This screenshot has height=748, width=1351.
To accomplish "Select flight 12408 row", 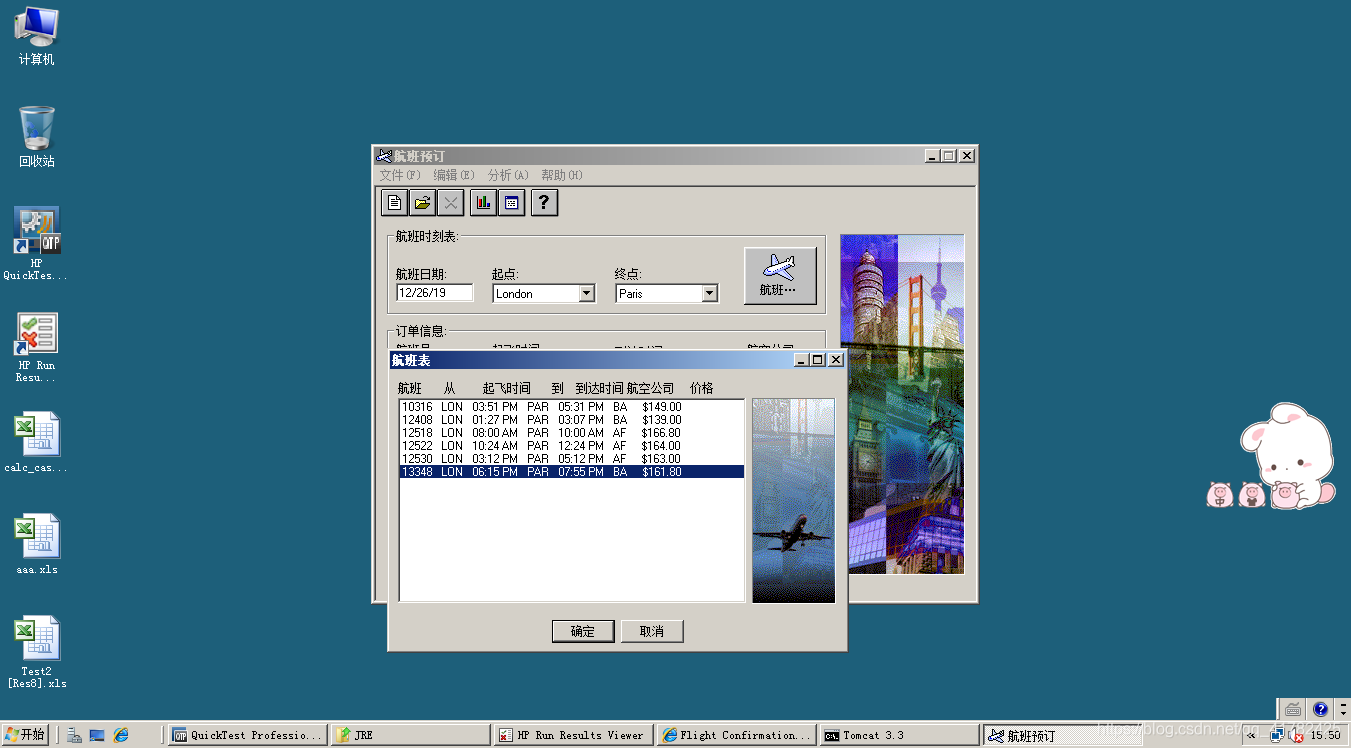I will pos(571,420).
